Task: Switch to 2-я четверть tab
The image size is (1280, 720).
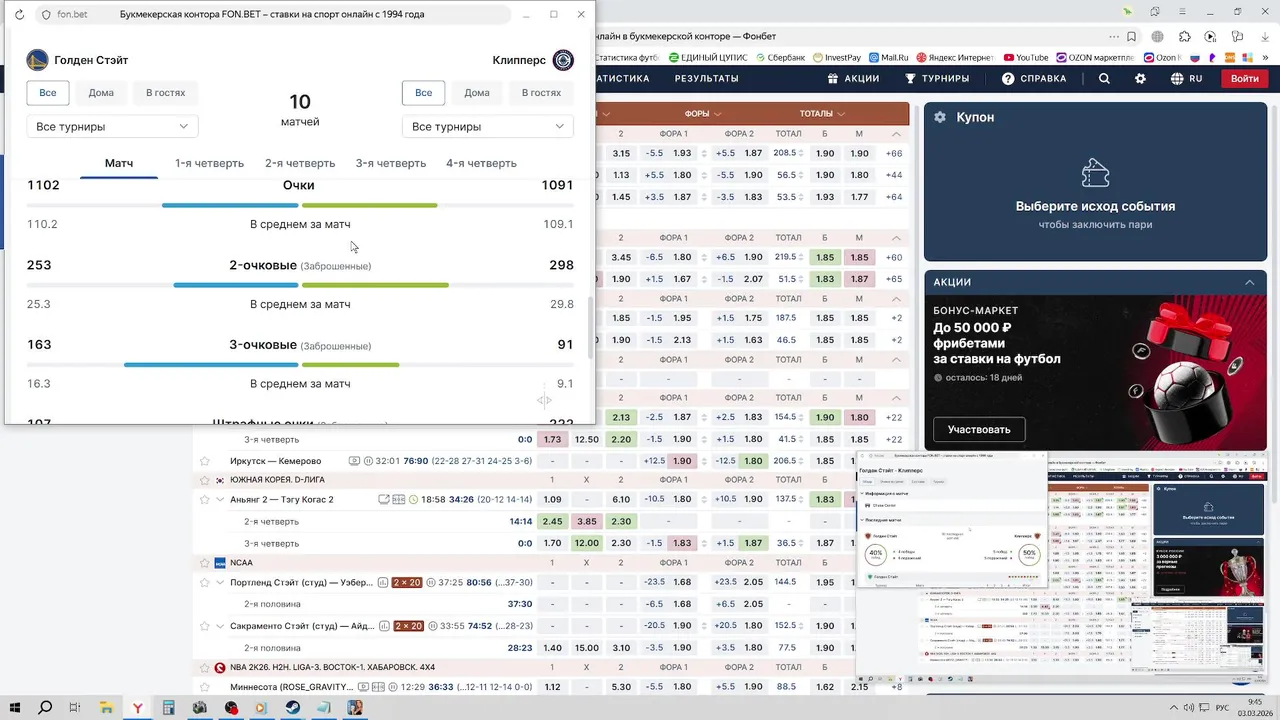Action: 300,163
